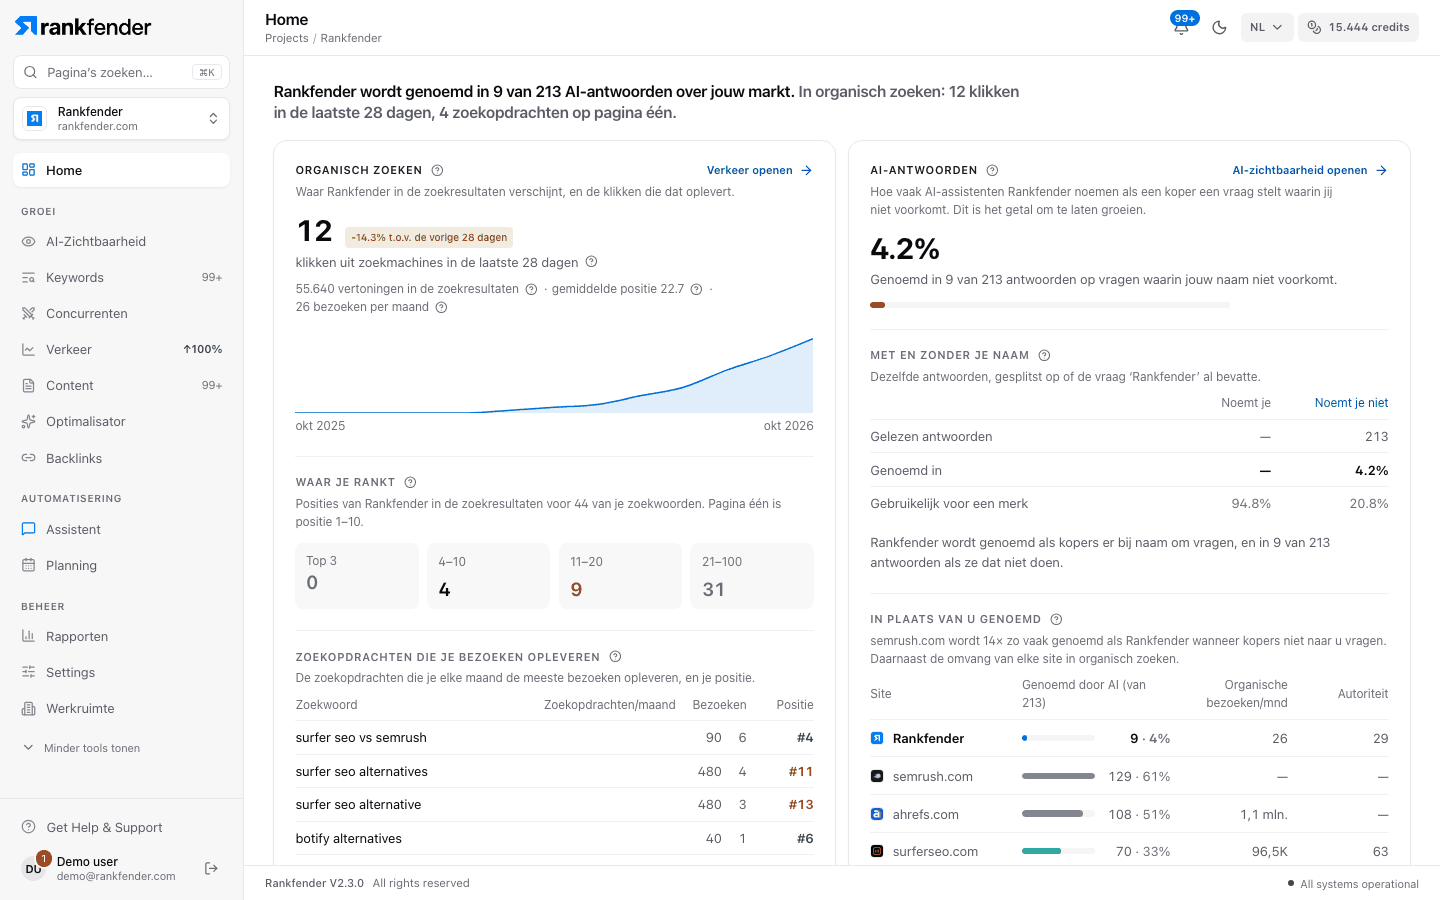
Task: Click the Settings sliders icon
Action: click(x=28, y=672)
